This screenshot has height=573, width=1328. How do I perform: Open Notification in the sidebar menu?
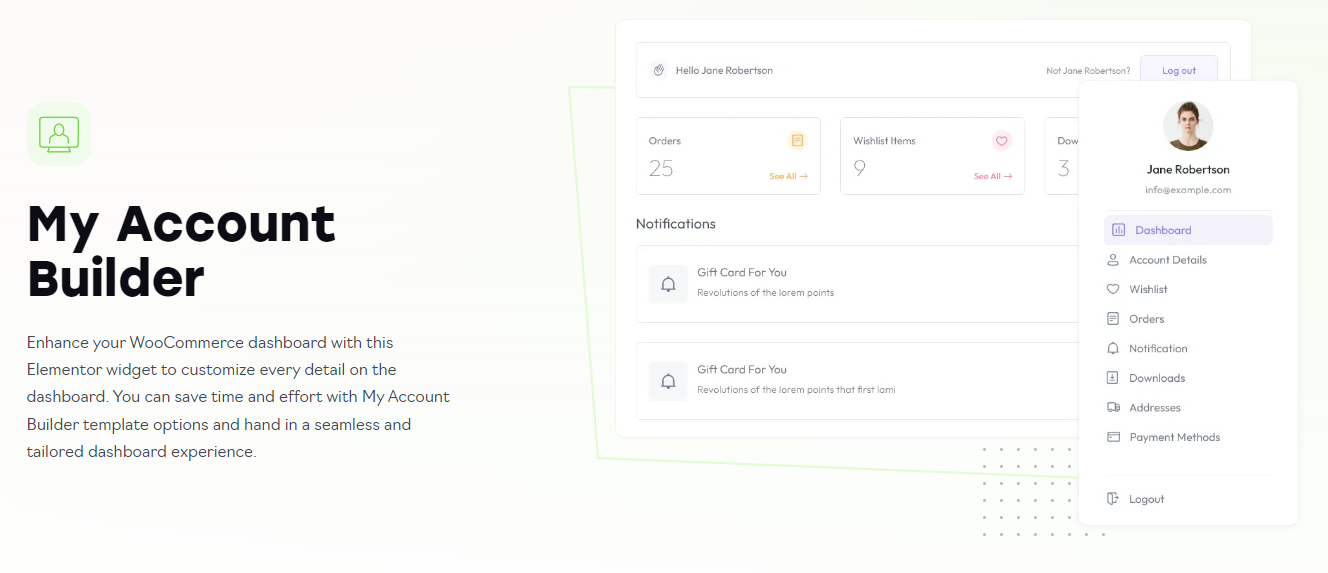(x=1158, y=348)
